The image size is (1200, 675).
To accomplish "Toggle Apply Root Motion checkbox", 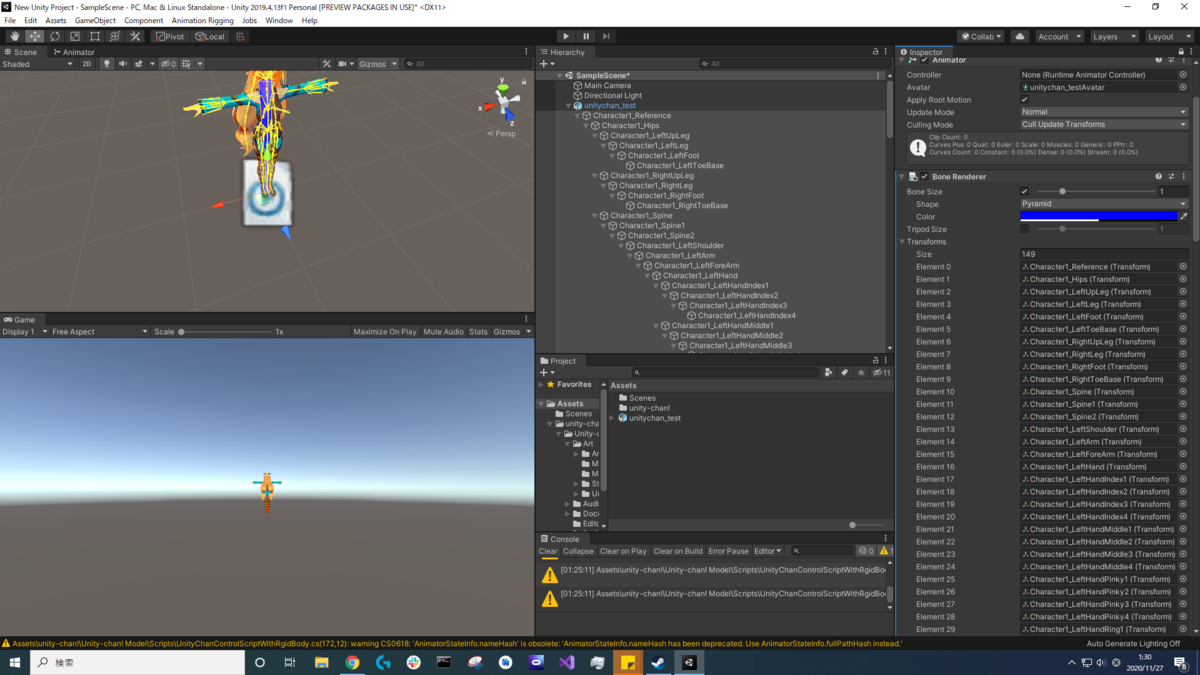I will click(1024, 100).
